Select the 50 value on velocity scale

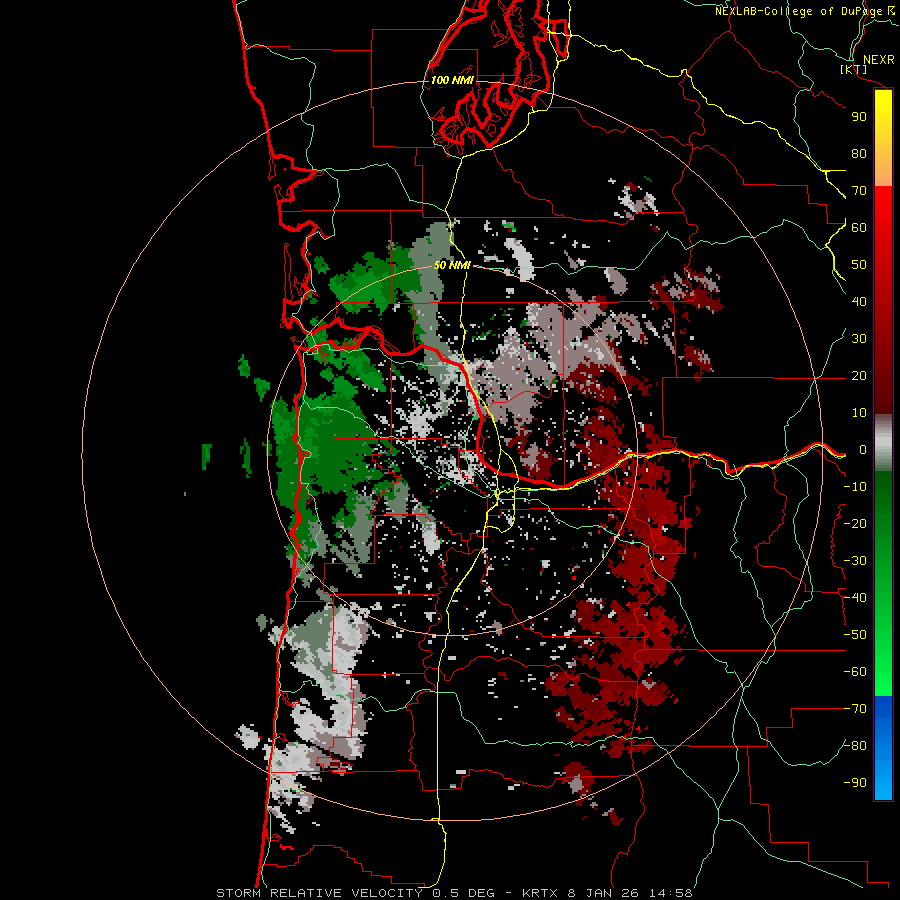[x=859, y=265]
